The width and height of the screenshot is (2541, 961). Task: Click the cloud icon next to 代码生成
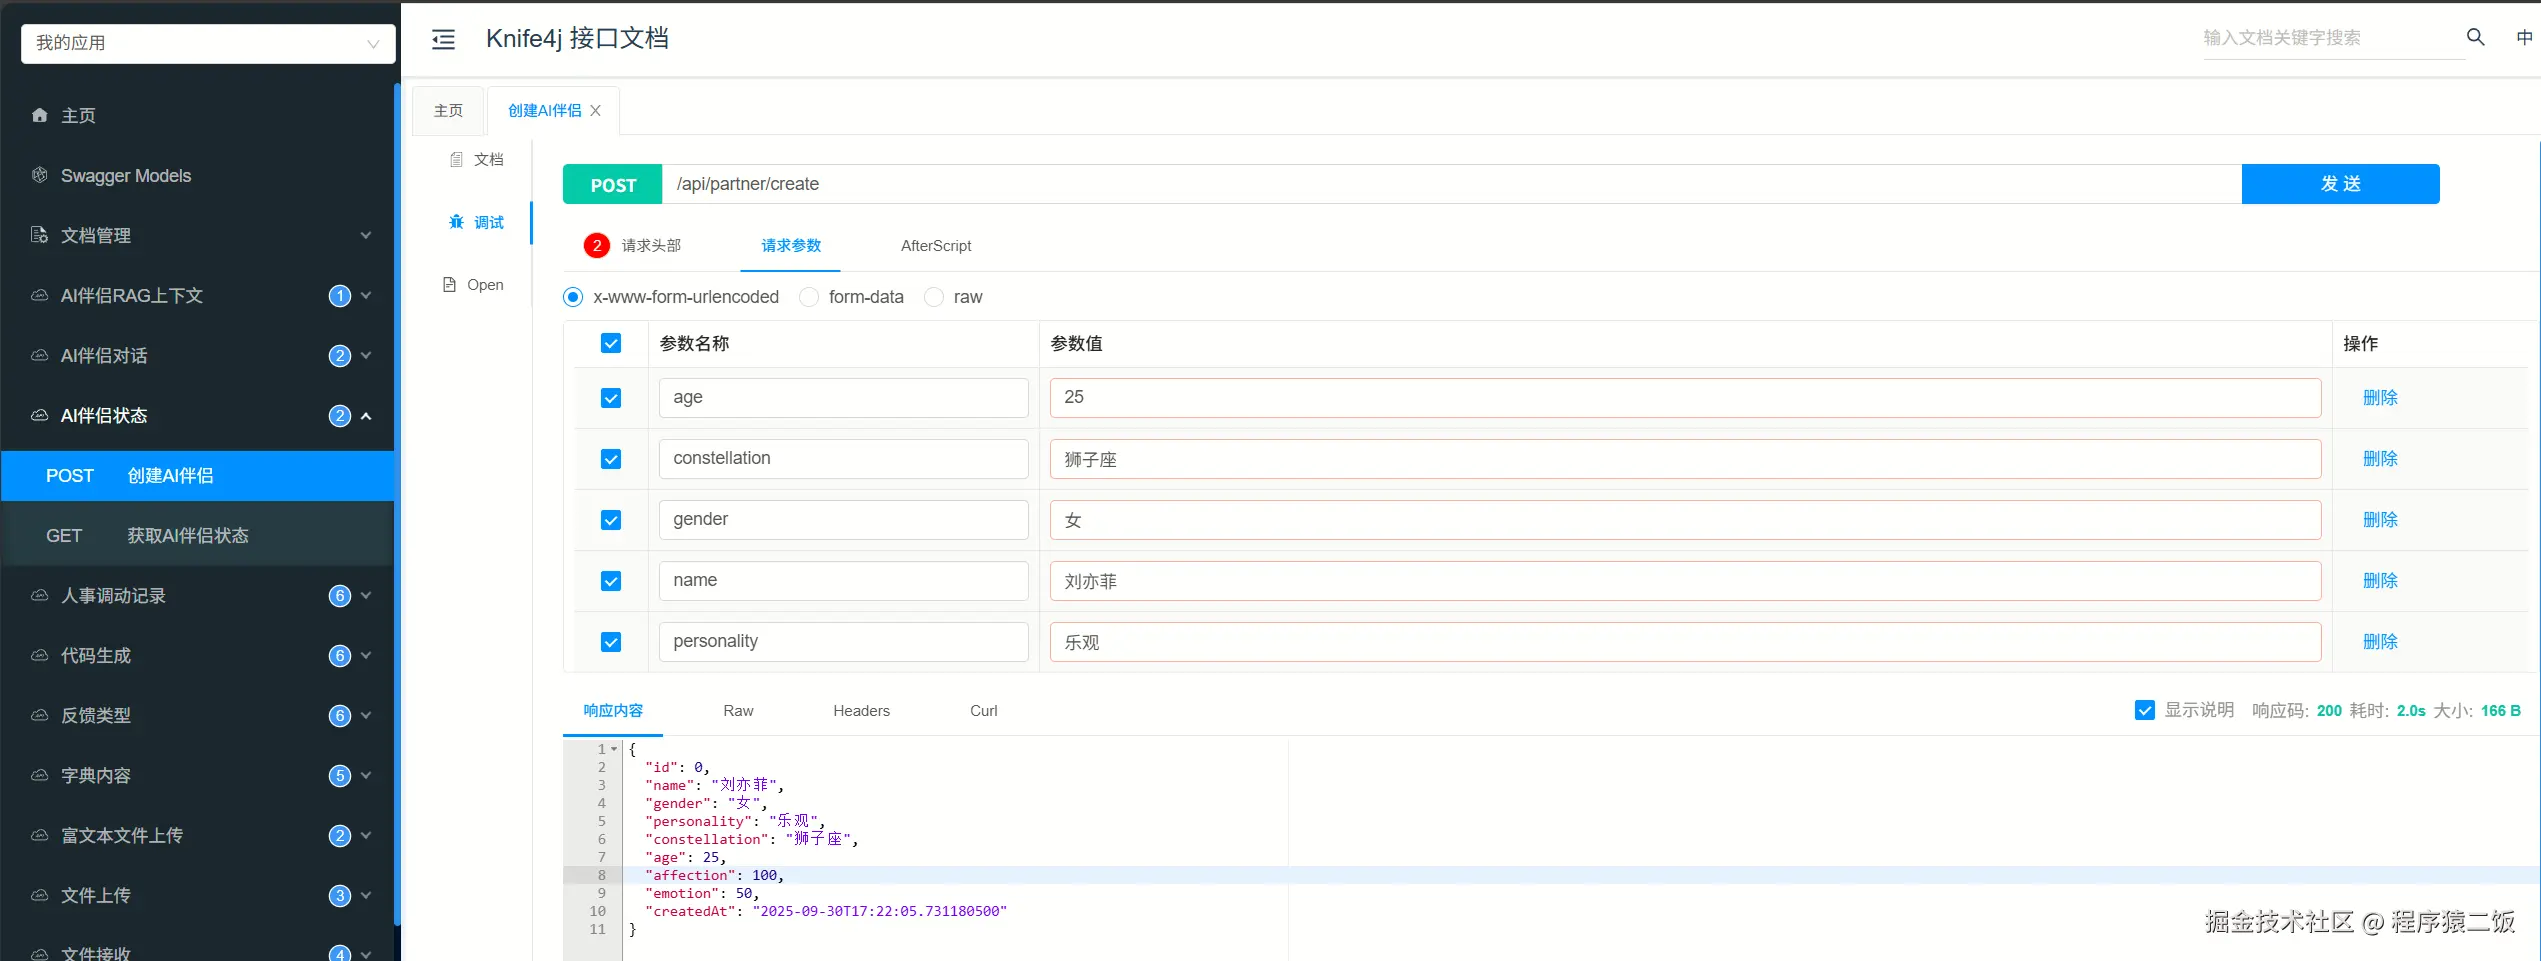point(40,655)
